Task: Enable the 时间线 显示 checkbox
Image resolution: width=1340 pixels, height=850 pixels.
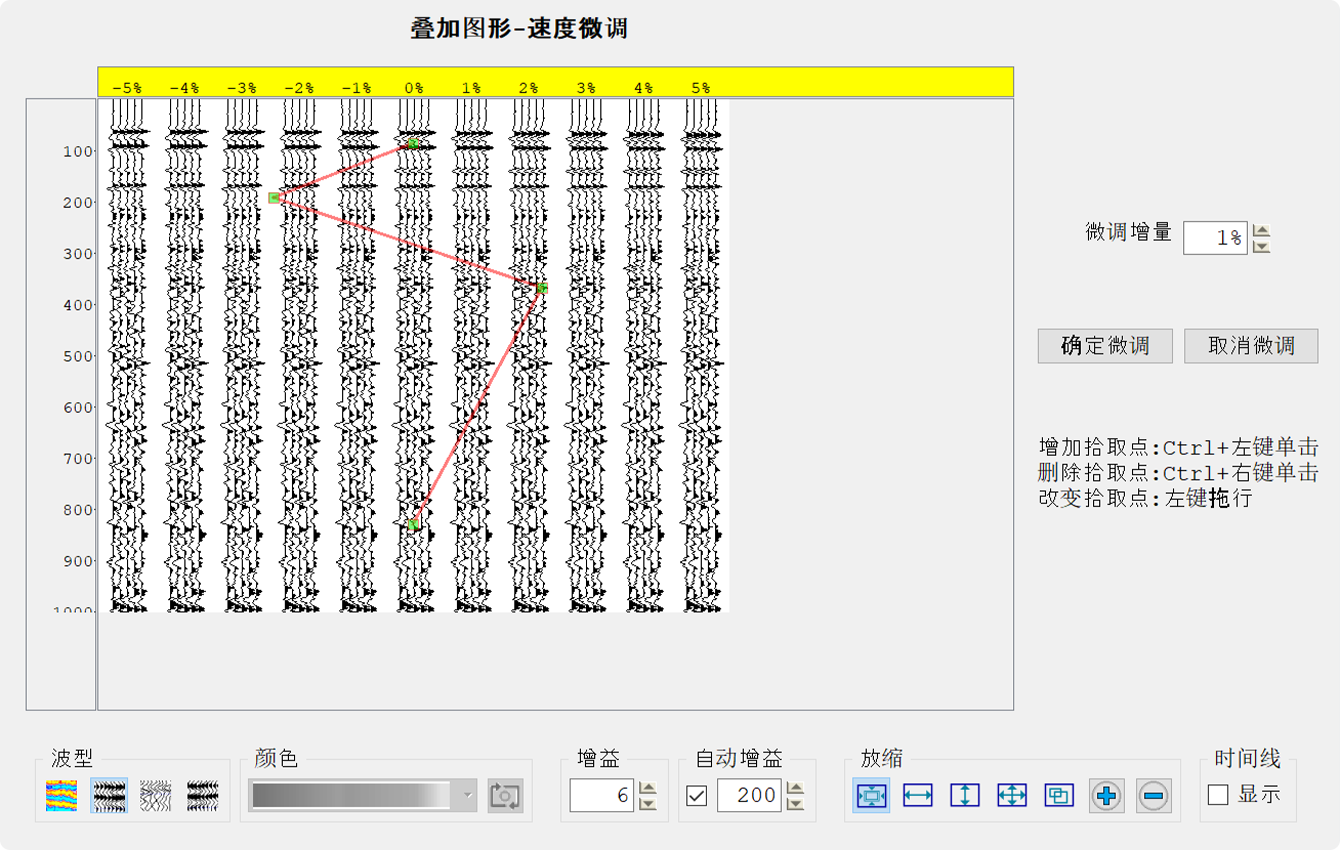Action: (x=1218, y=795)
